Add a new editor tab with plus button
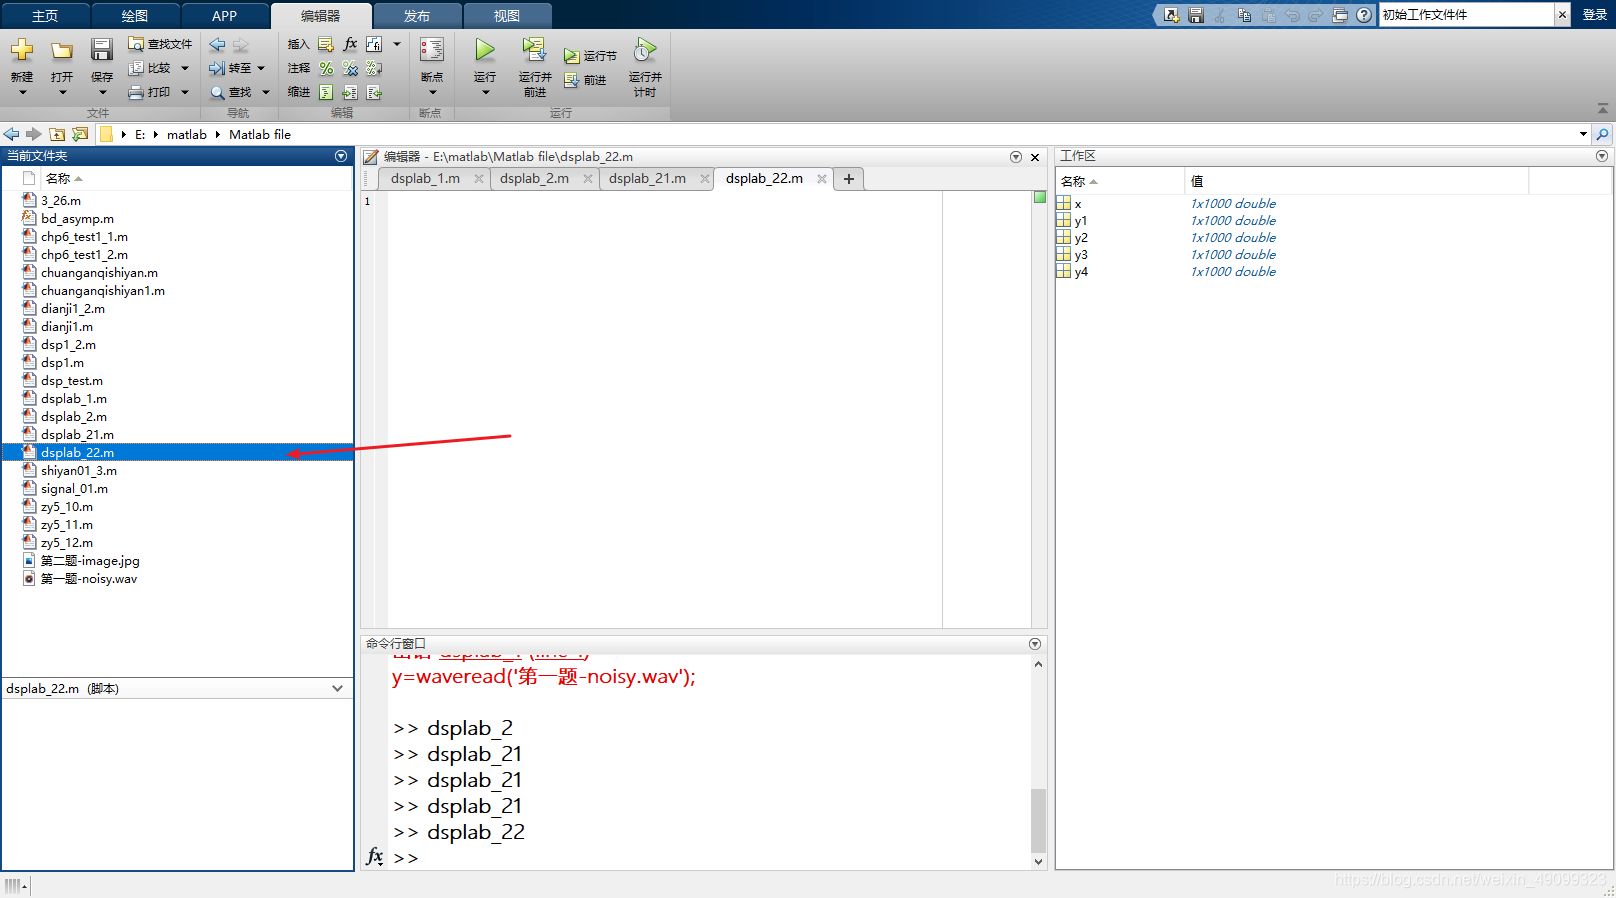 [x=849, y=179]
